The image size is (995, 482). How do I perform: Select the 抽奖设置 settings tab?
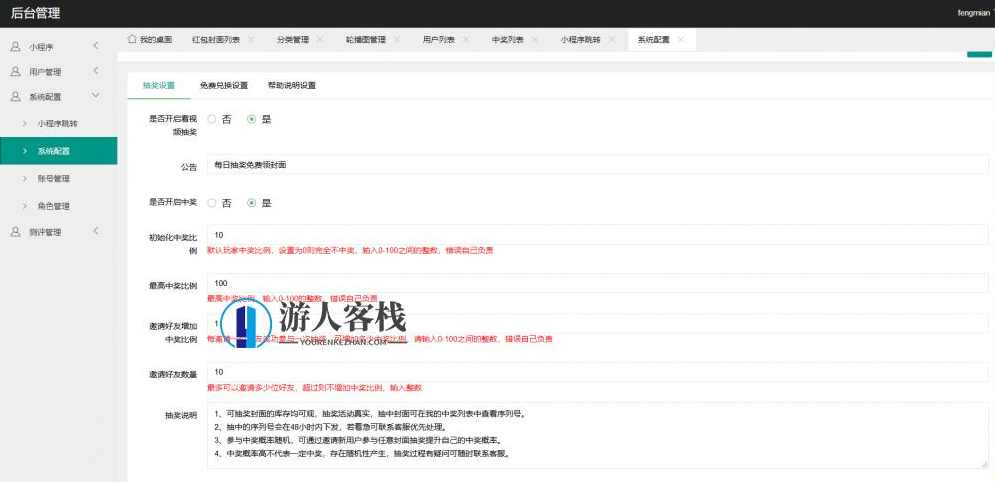[x=159, y=86]
